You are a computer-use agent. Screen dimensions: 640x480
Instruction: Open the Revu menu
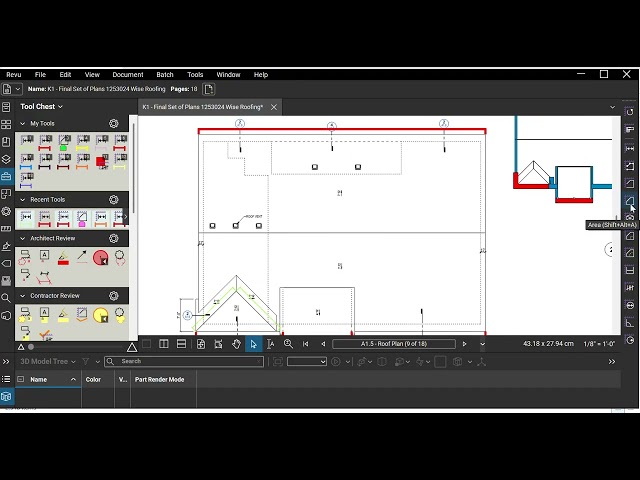(13, 75)
